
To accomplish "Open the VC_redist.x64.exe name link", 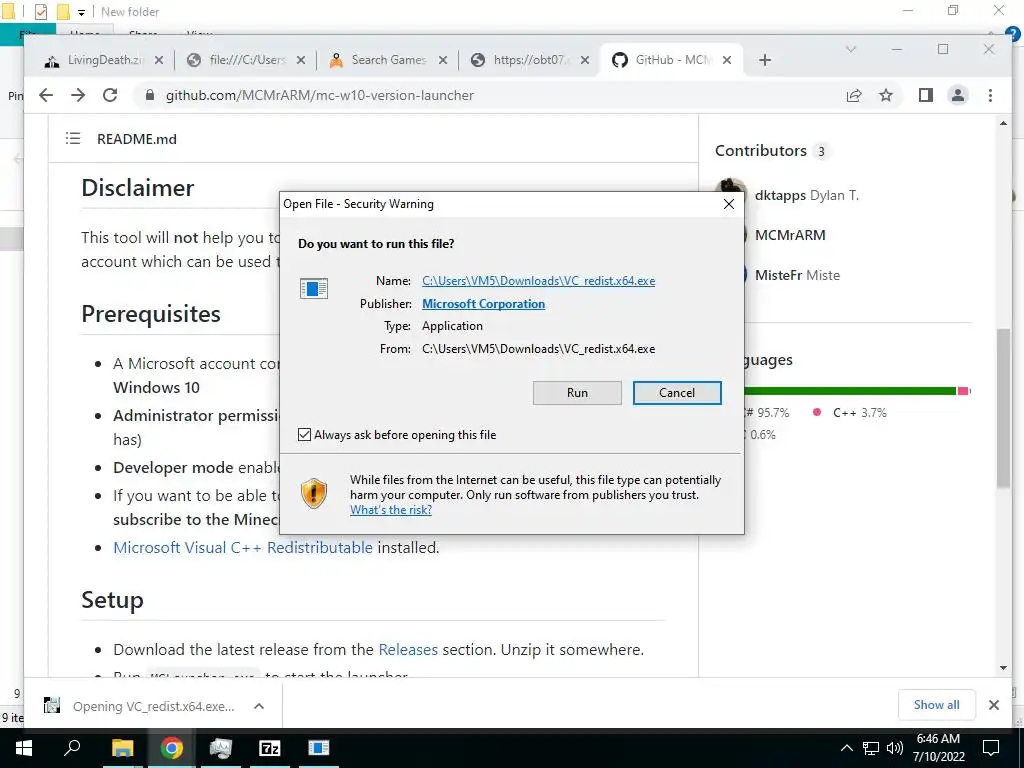I will [538, 281].
